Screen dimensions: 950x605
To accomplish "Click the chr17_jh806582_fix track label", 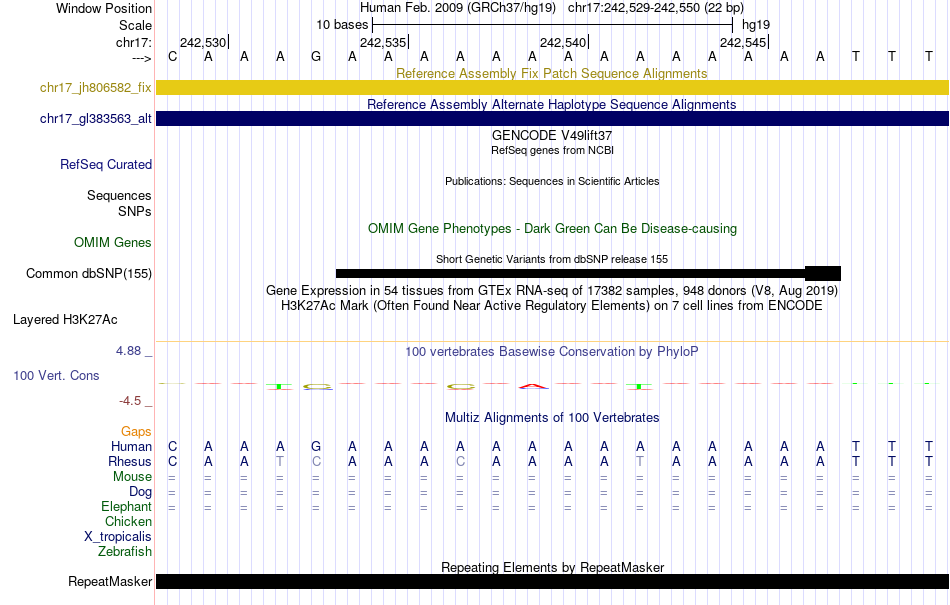I will point(96,87).
